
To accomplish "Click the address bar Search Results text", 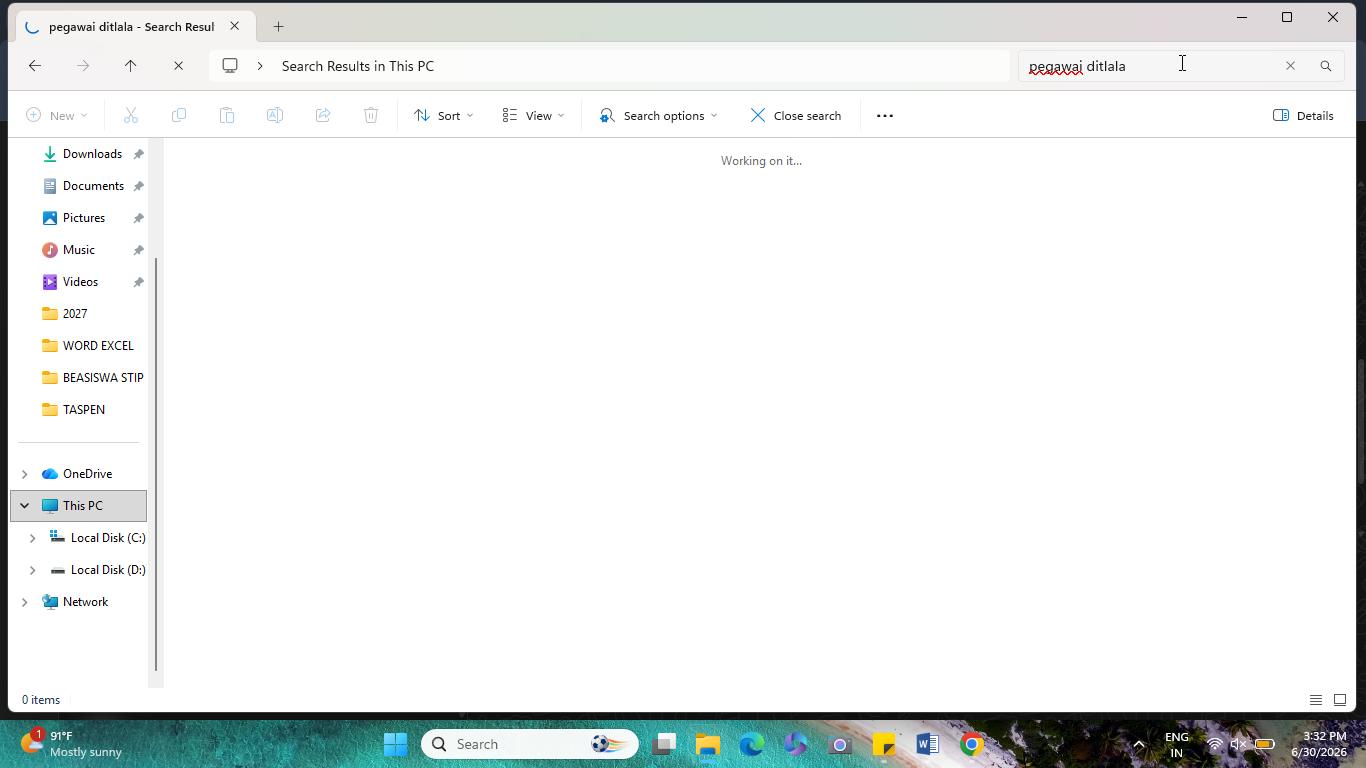I will coord(358,66).
